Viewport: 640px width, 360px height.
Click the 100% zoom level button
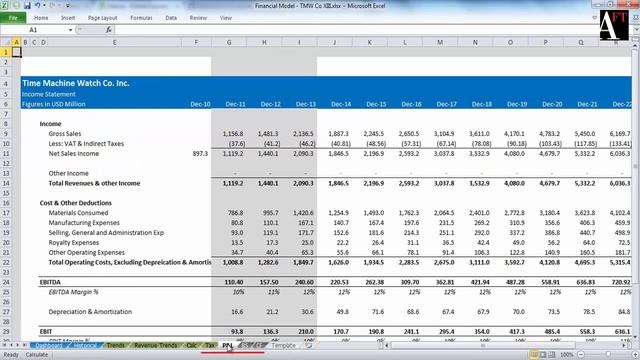click(x=567, y=355)
